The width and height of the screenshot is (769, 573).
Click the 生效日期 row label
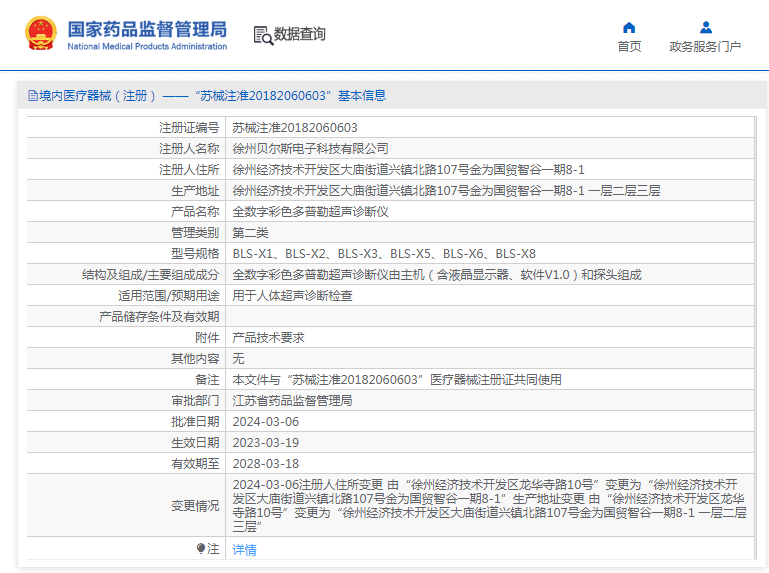click(x=195, y=443)
